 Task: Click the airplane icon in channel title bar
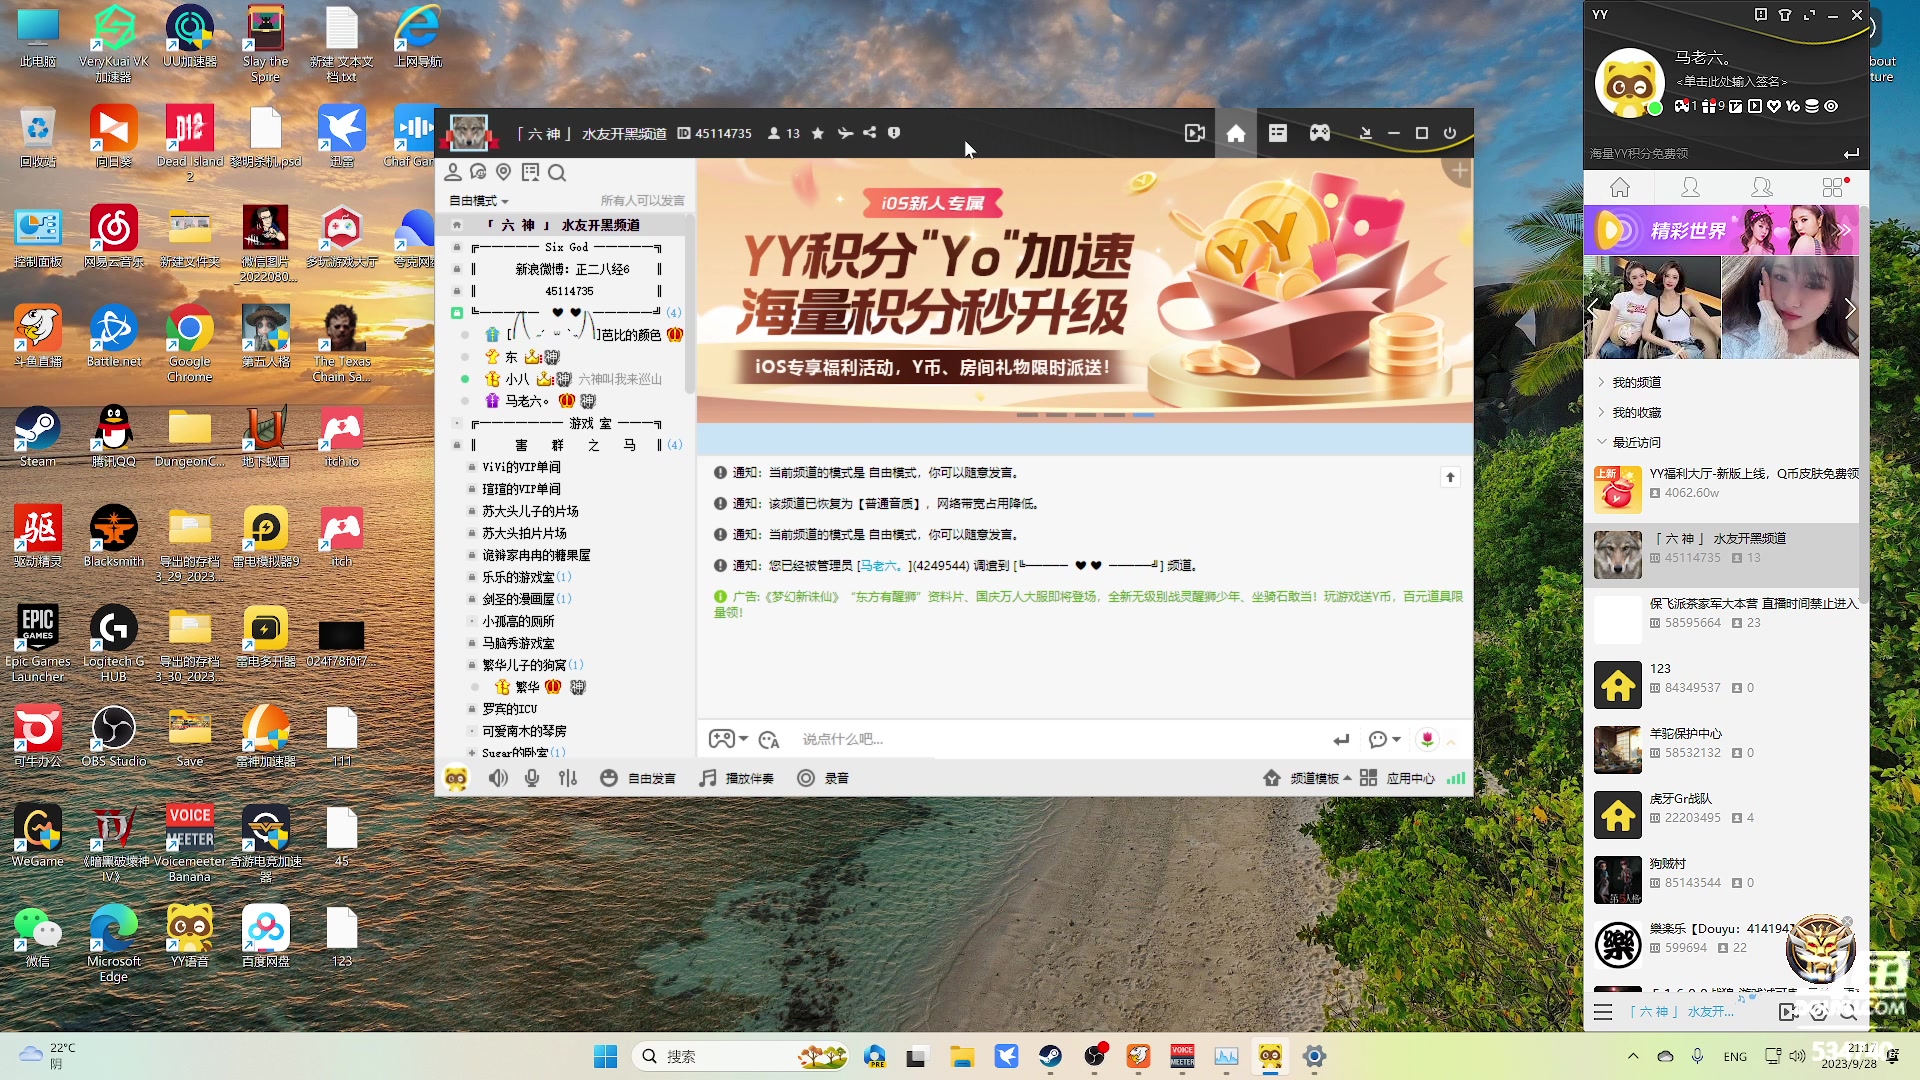[x=845, y=133]
